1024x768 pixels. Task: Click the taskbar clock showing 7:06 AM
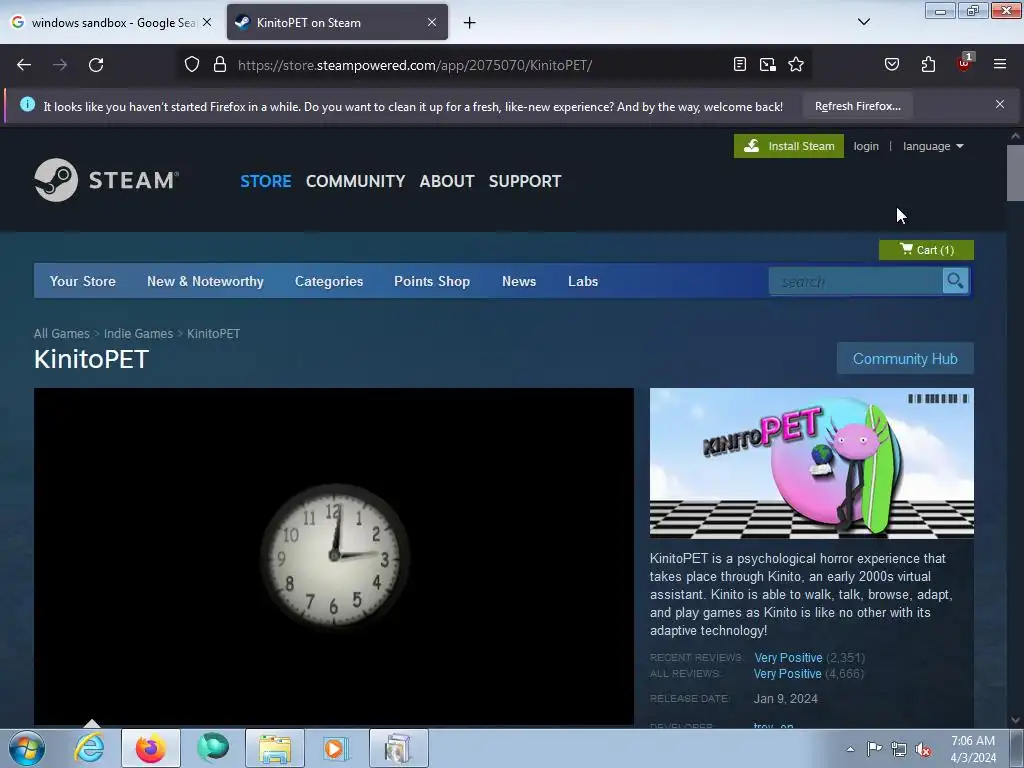tap(972, 749)
